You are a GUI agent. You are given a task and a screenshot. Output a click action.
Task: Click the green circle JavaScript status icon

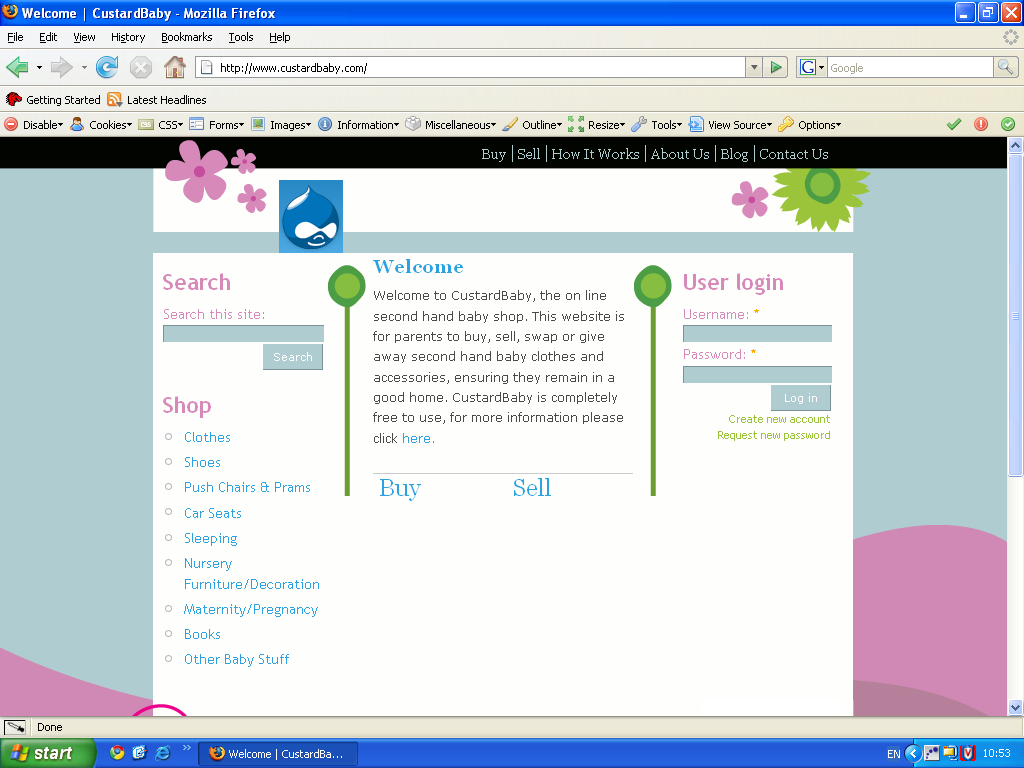(x=1008, y=124)
